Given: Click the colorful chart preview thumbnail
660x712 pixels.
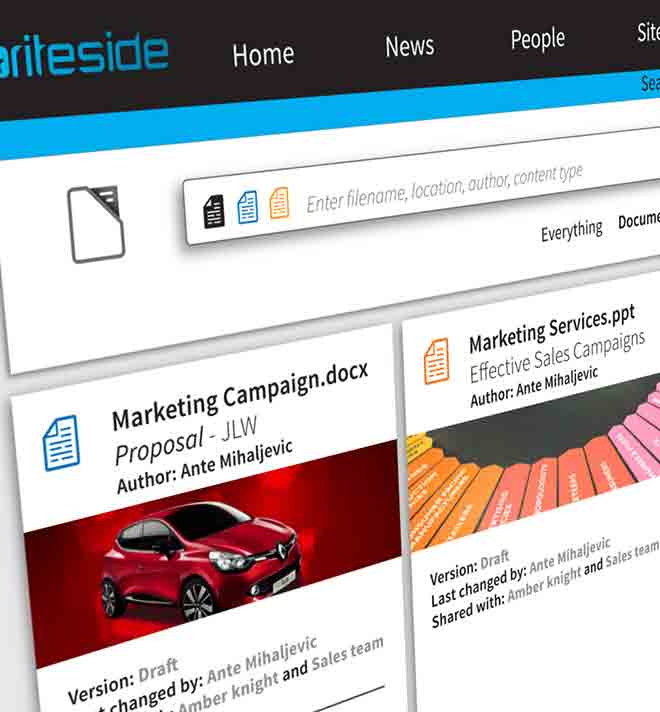Looking at the screenshot, I should pos(534,463).
